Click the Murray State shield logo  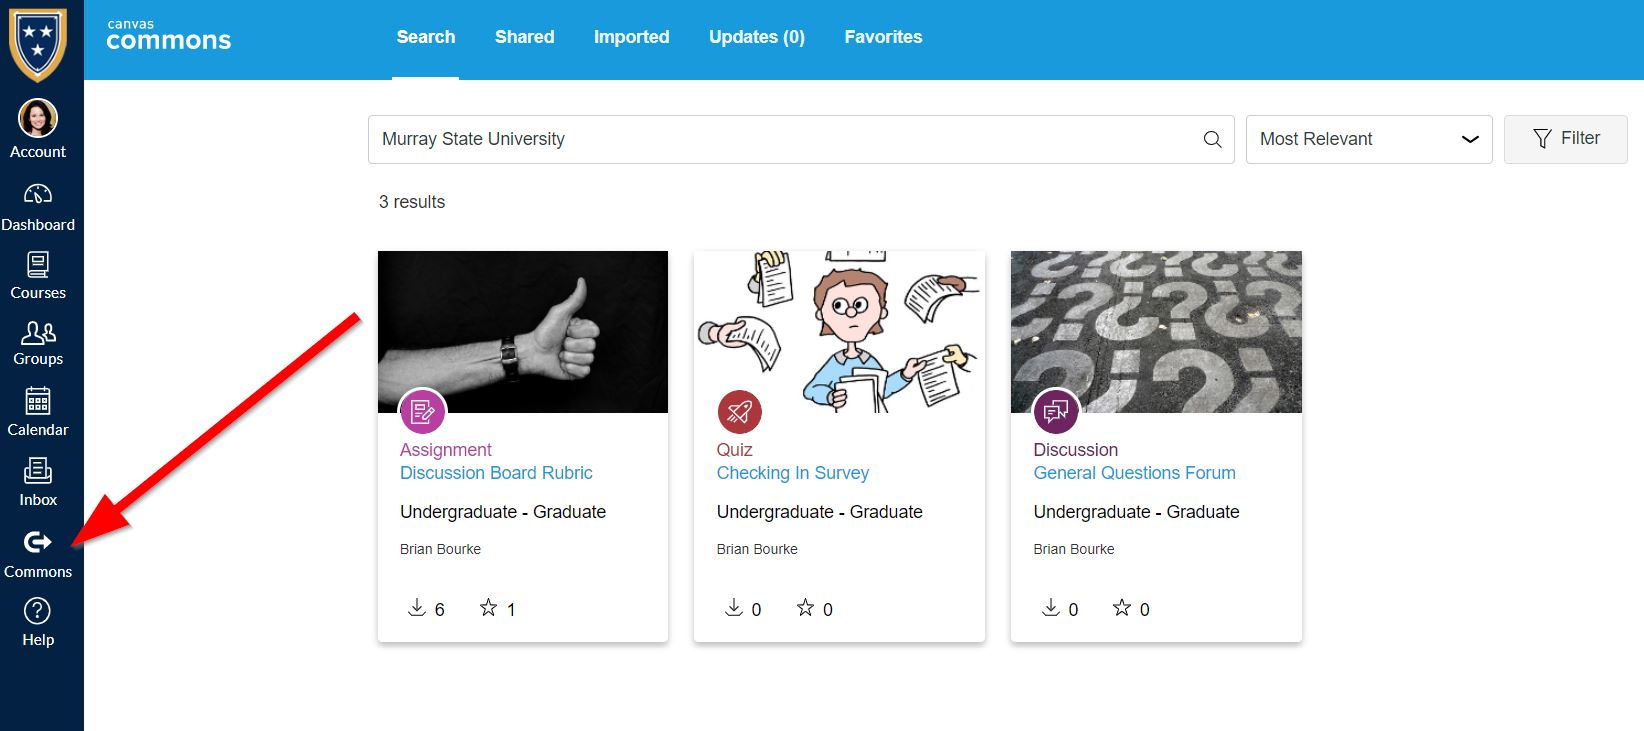(x=38, y=44)
